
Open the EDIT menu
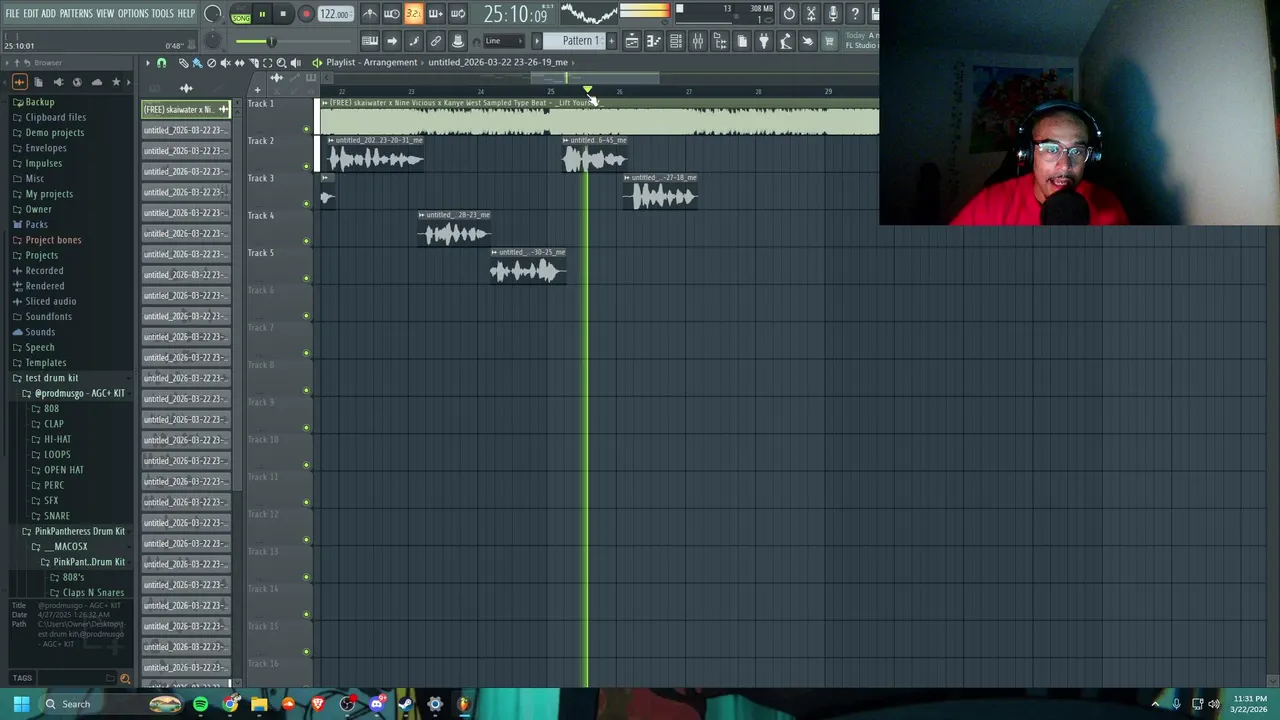[x=31, y=14]
